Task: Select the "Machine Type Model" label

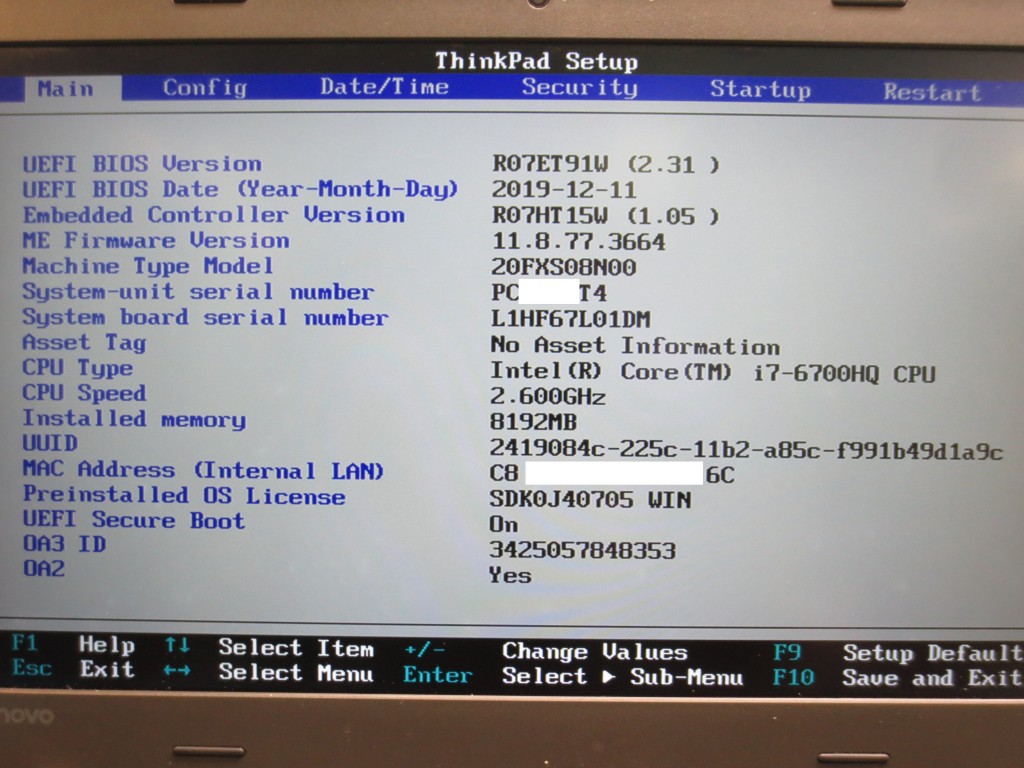Action: 148,266
